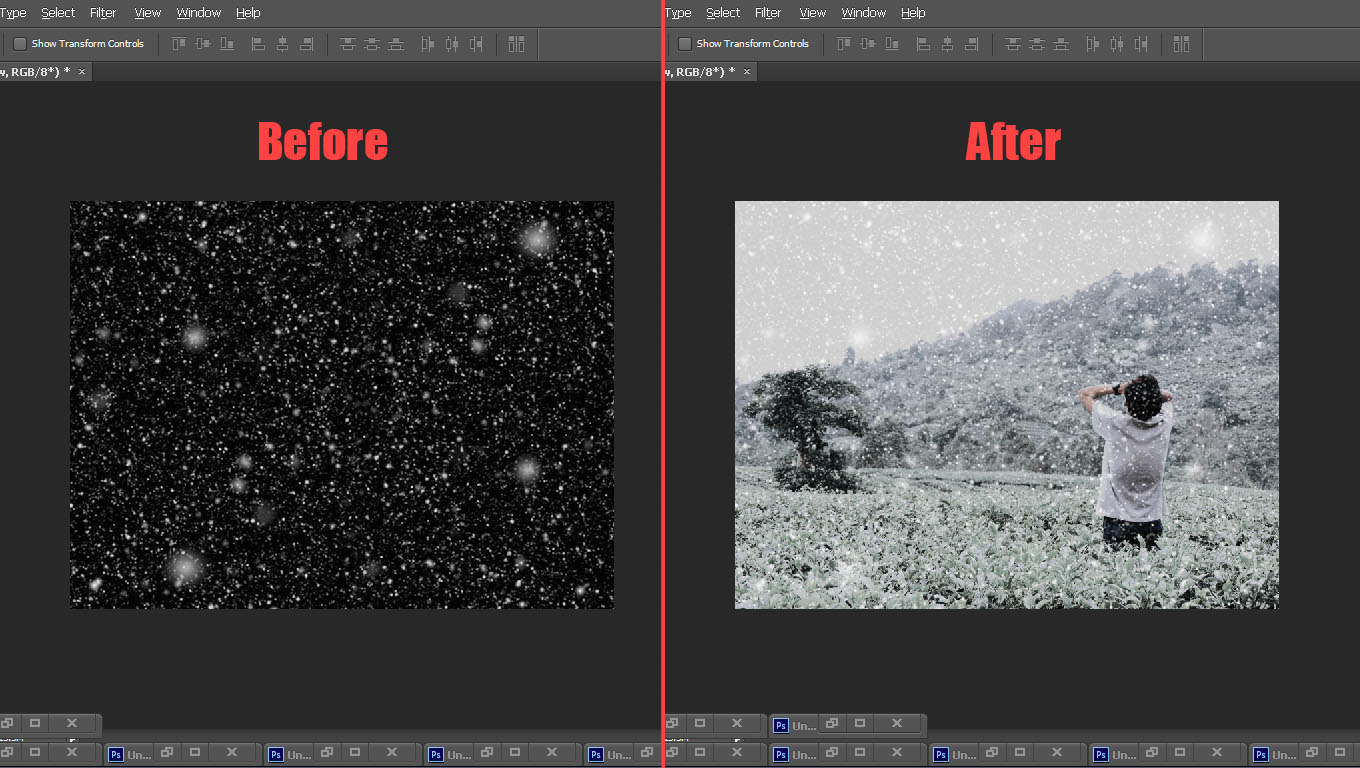Viewport: 1360px width, 768px height.
Task: Select the Align vertical centers icon
Action: 203,44
